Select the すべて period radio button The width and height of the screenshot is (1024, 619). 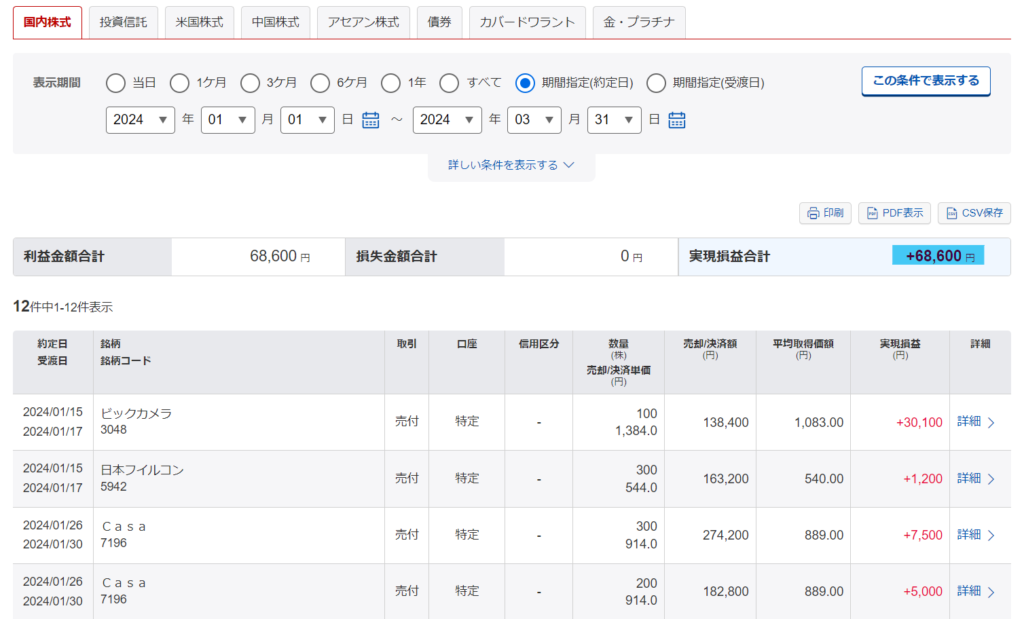pos(449,83)
